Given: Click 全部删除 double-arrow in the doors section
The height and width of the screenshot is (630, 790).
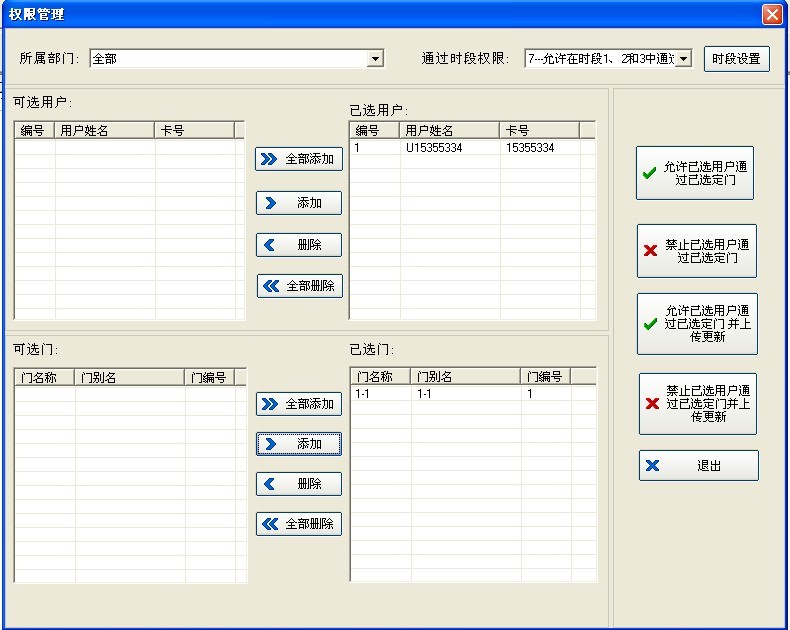Looking at the screenshot, I should (299, 524).
